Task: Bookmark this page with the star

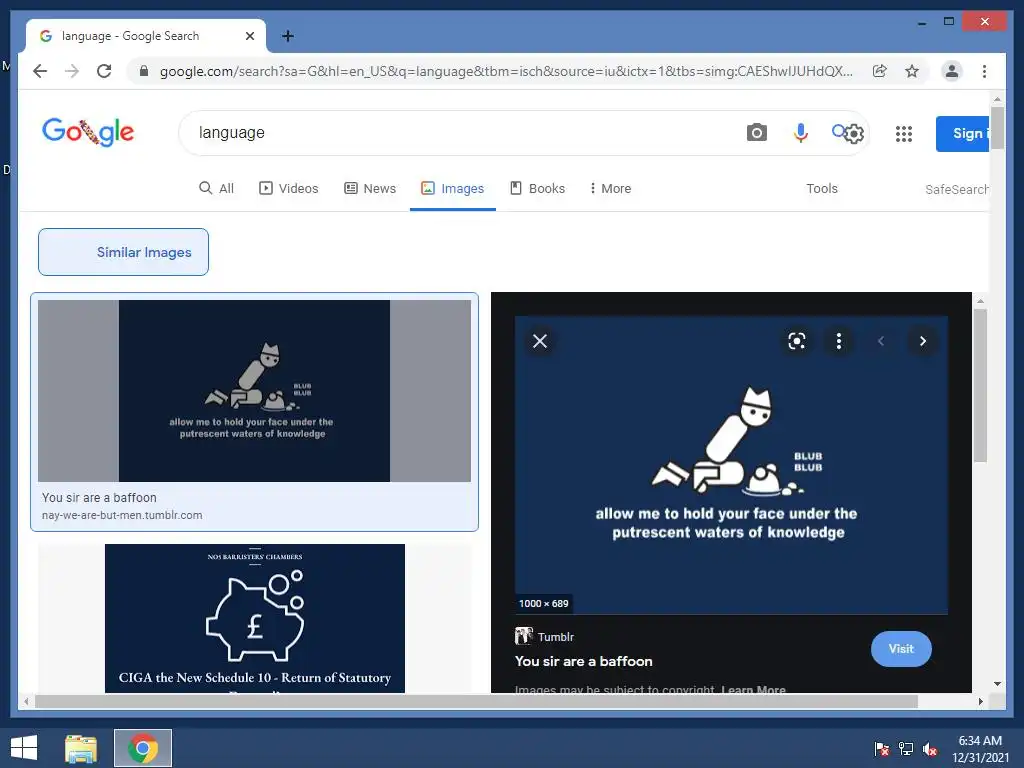Action: (x=912, y=71)
